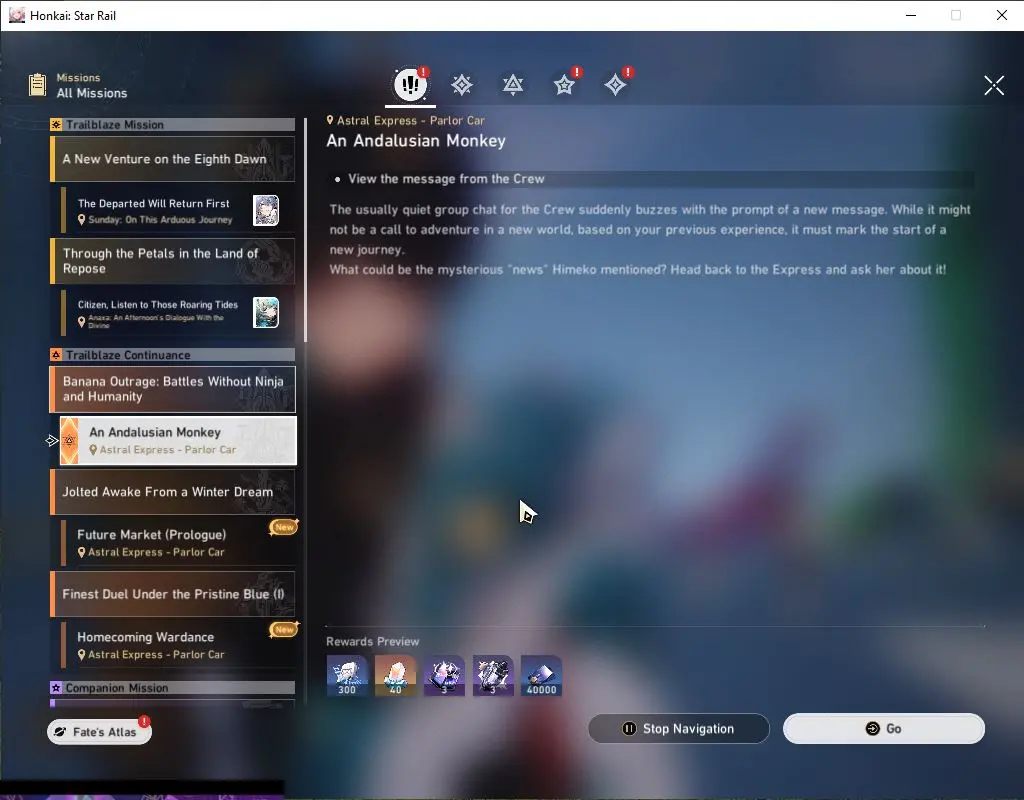
Task: Select the All Missions filter tab icon
Action: pos(409,86)
